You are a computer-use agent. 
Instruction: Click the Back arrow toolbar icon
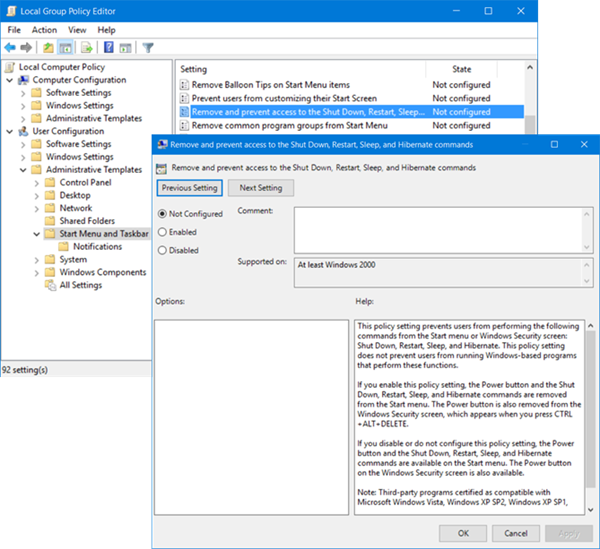pyautogui.click(x=10, y=48)
